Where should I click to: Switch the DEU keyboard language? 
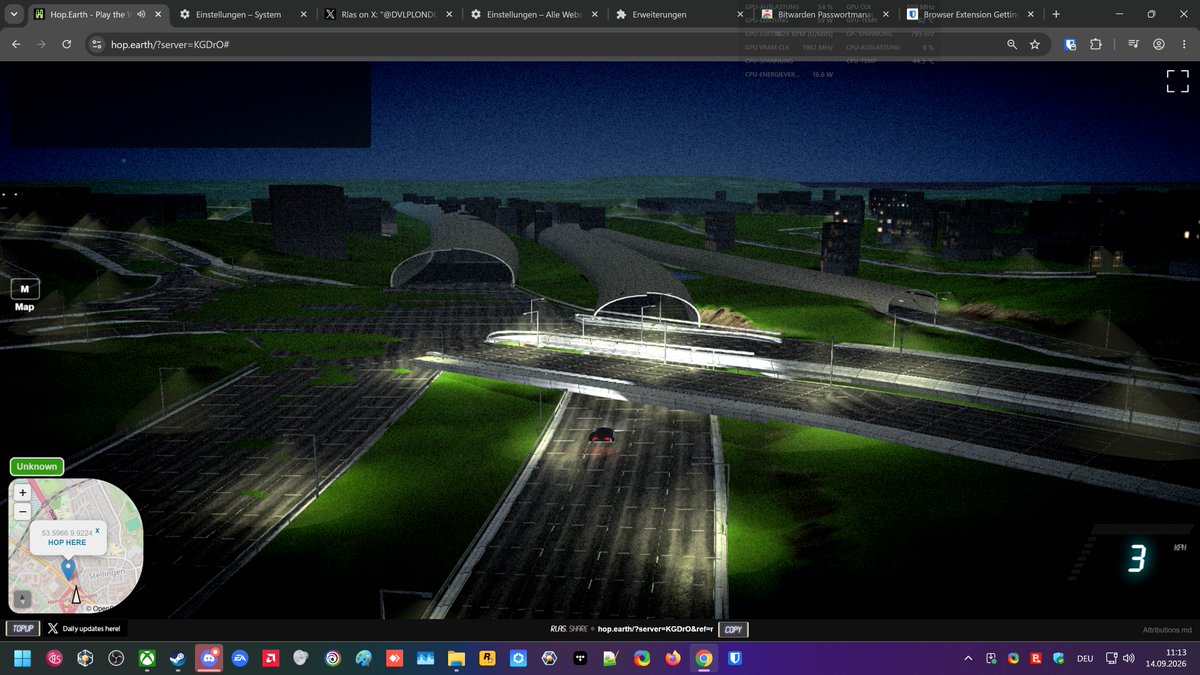tap(1084, 658)
